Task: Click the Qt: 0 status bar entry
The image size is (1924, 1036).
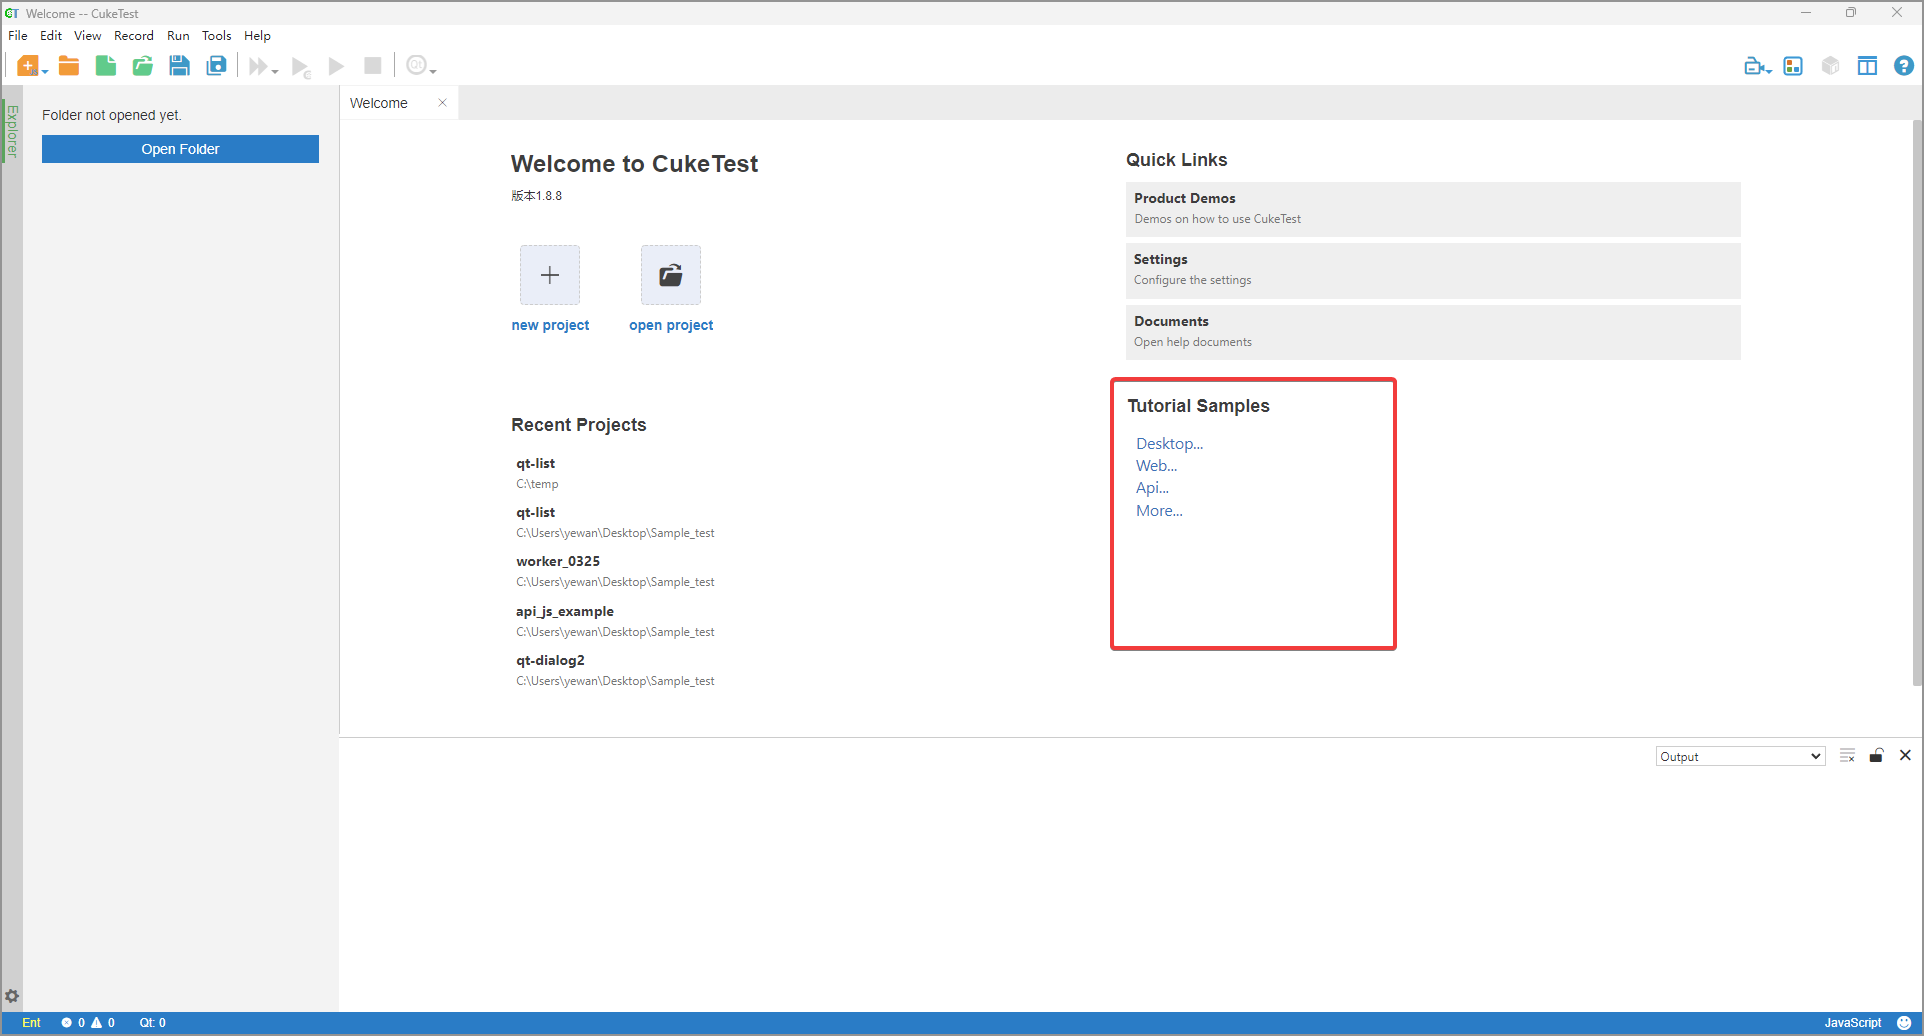Action: (152, 1023)
